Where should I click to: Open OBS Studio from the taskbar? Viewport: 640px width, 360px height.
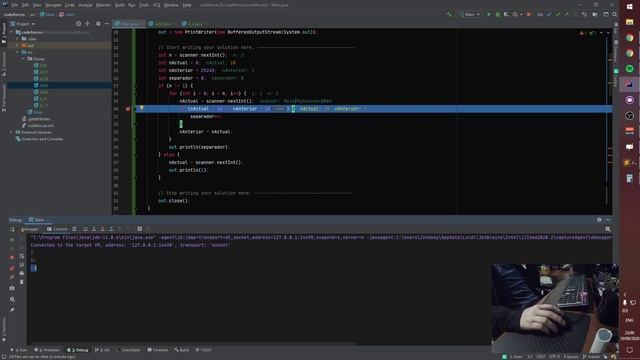(629, 116)
